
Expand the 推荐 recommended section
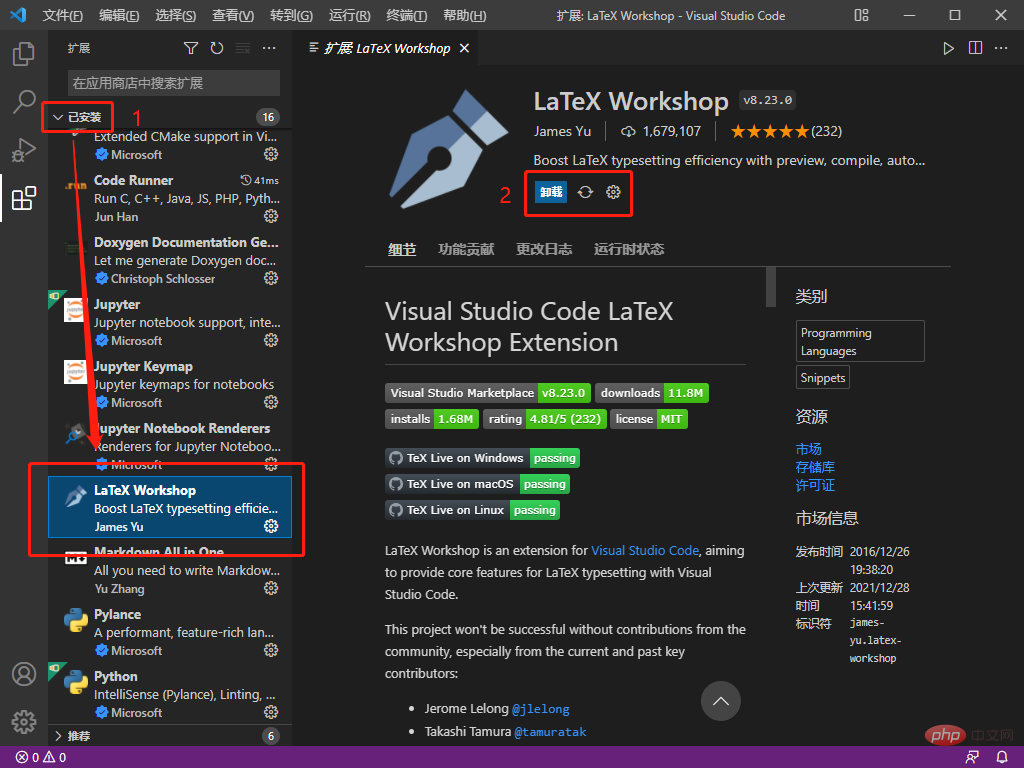(78, 736)
